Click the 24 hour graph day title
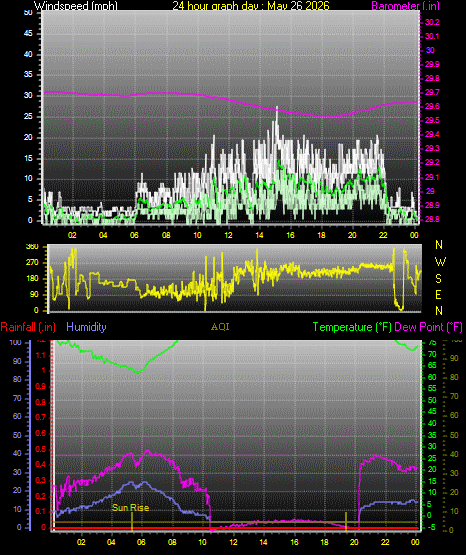Image resolution: width=466 pixels, height=555 pixels. (x=251, y=6)
